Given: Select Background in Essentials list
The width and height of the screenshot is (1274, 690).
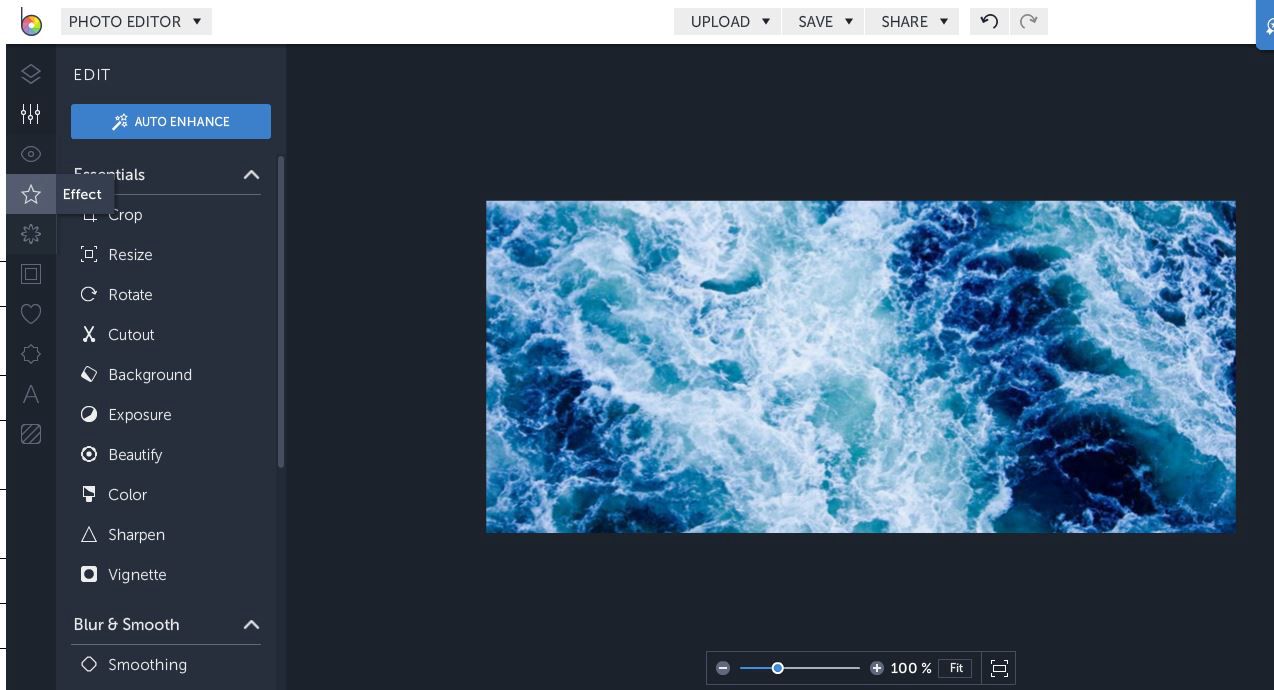Looking at the screenshot, I should pos(150,374).
